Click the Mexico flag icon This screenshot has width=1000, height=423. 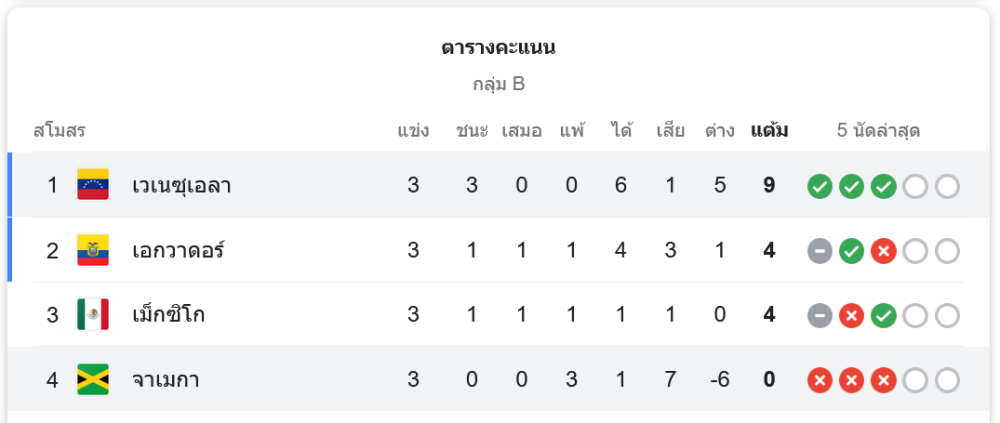coord(93,315)
